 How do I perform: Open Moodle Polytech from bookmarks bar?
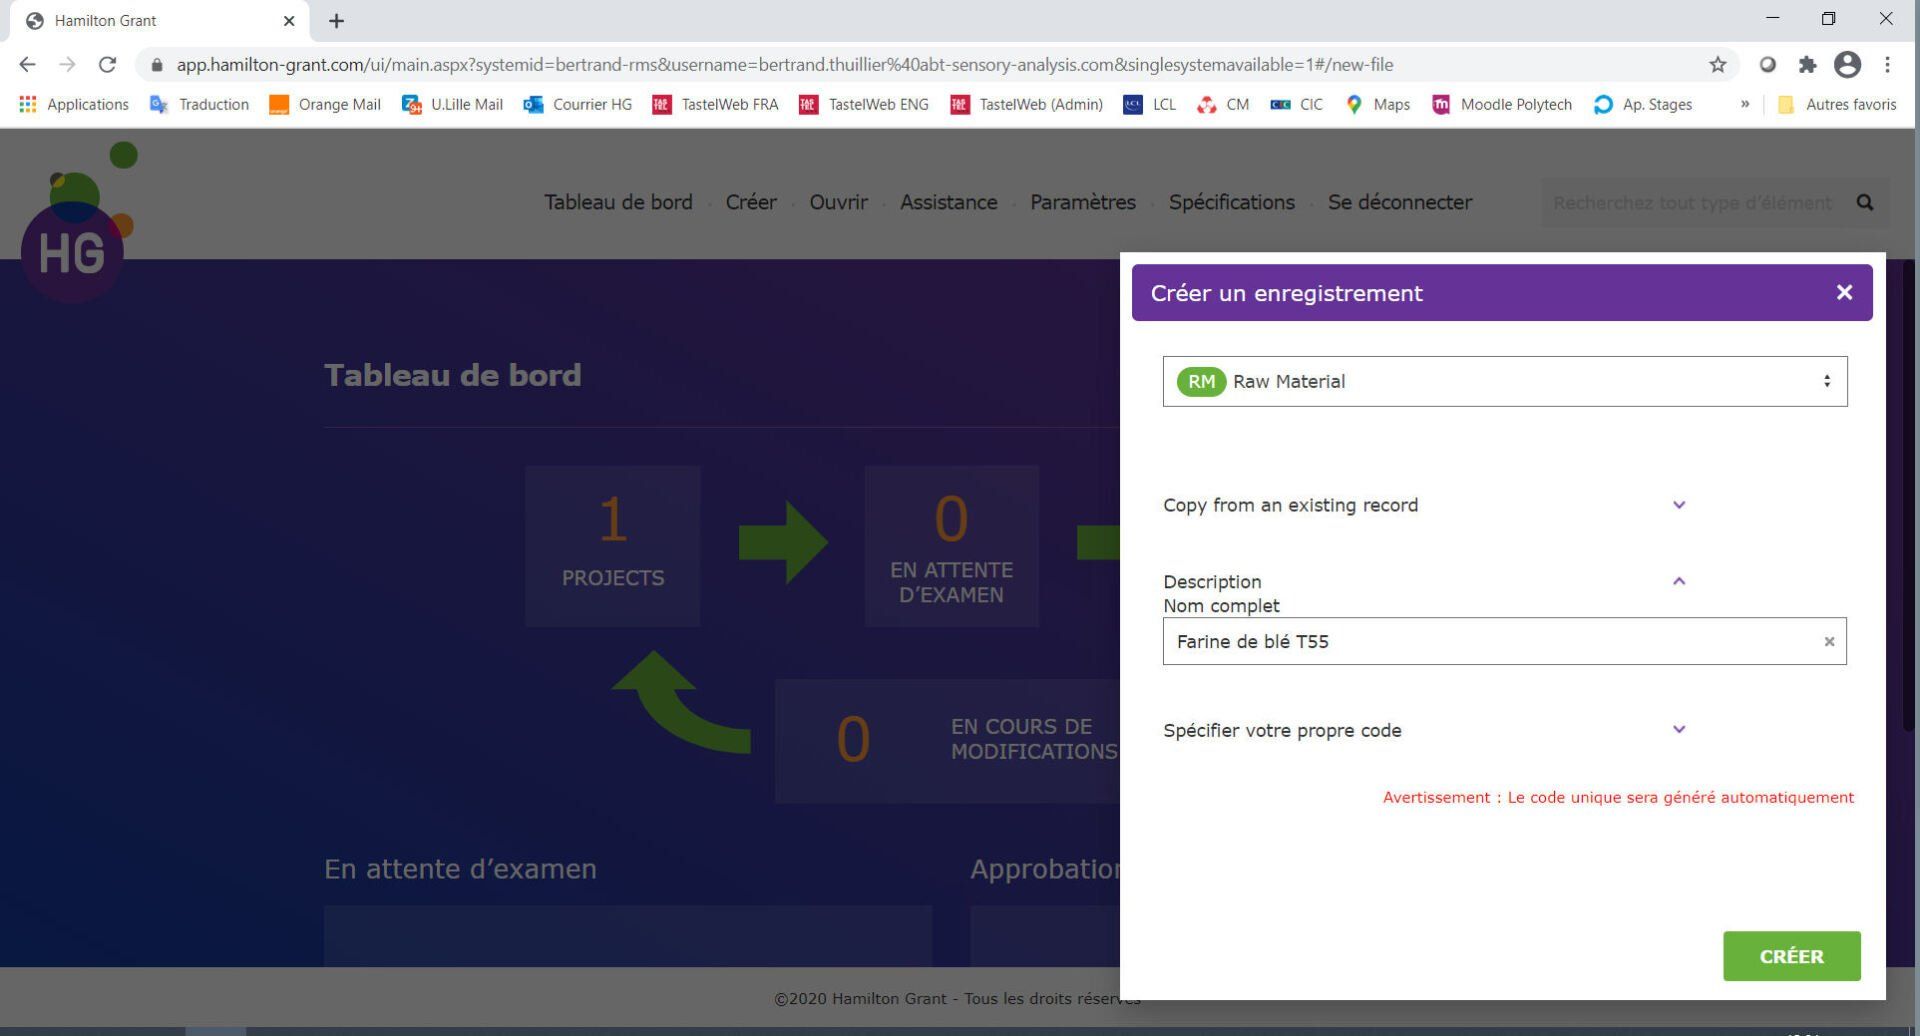point(1516,104)
